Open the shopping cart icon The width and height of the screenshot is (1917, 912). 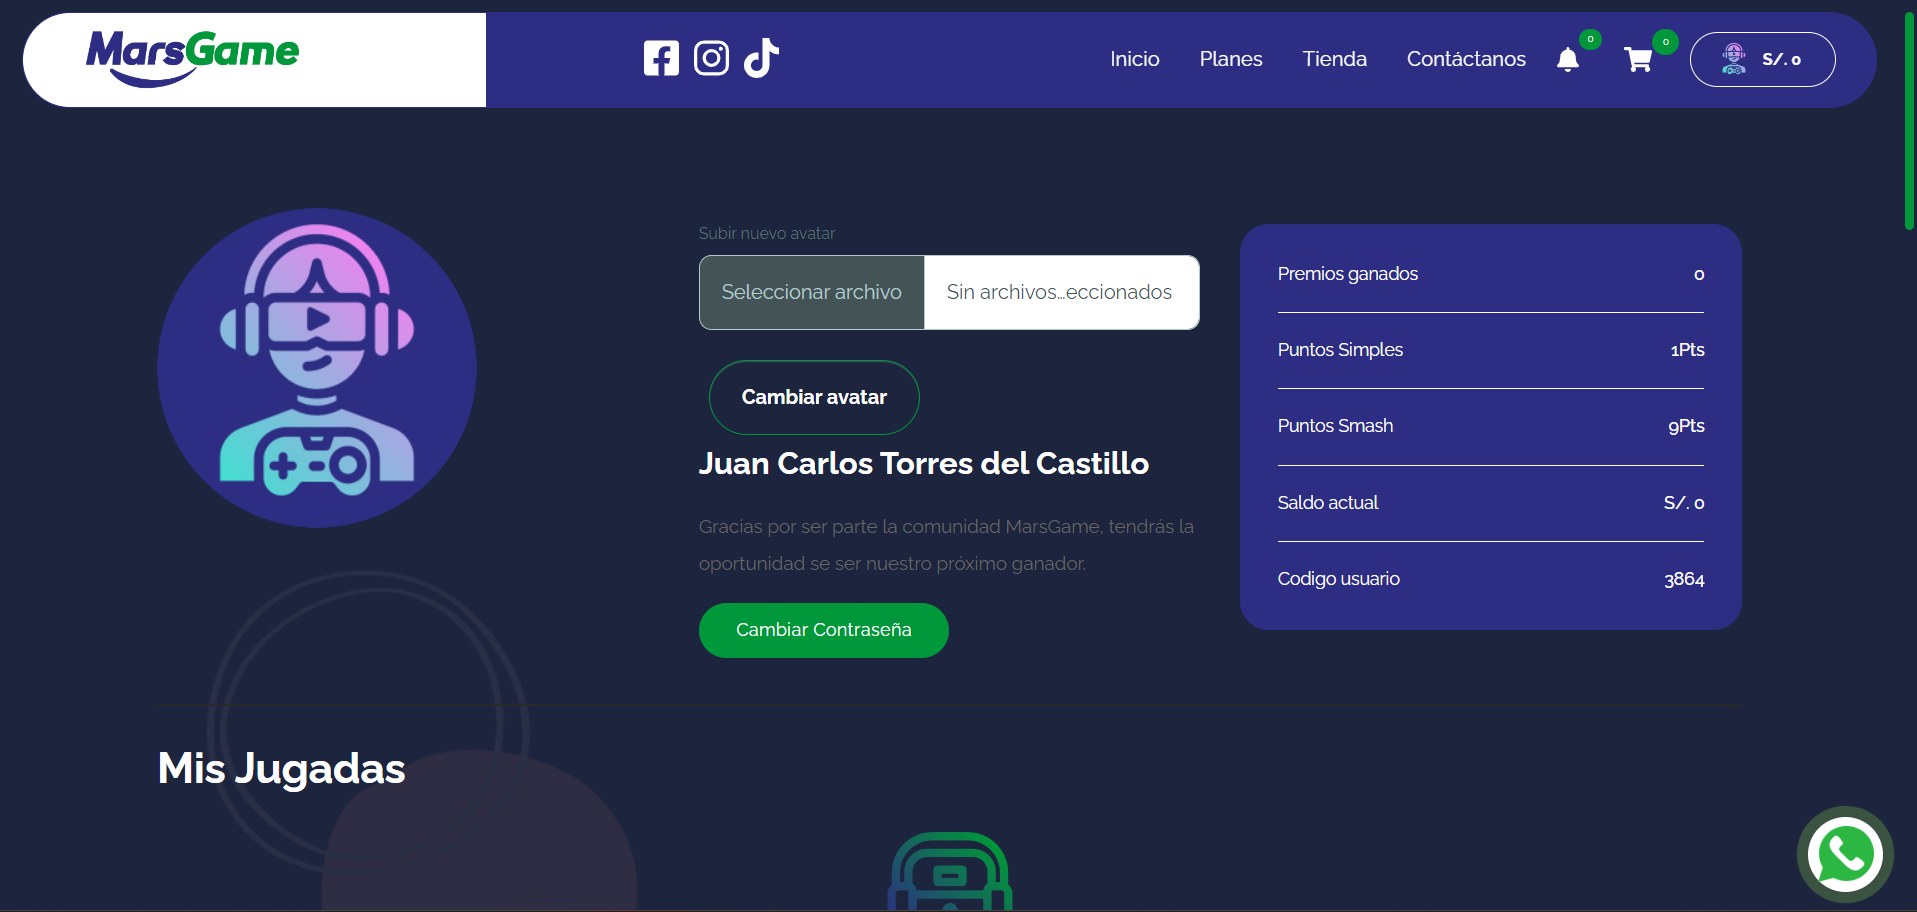[x=1638, y=60]
